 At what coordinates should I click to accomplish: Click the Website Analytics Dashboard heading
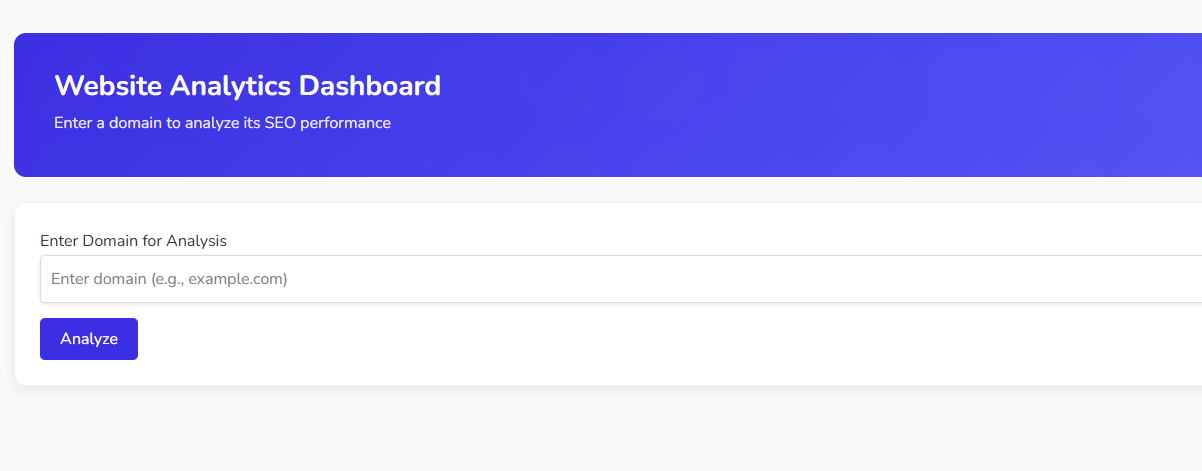click(247, 86)
